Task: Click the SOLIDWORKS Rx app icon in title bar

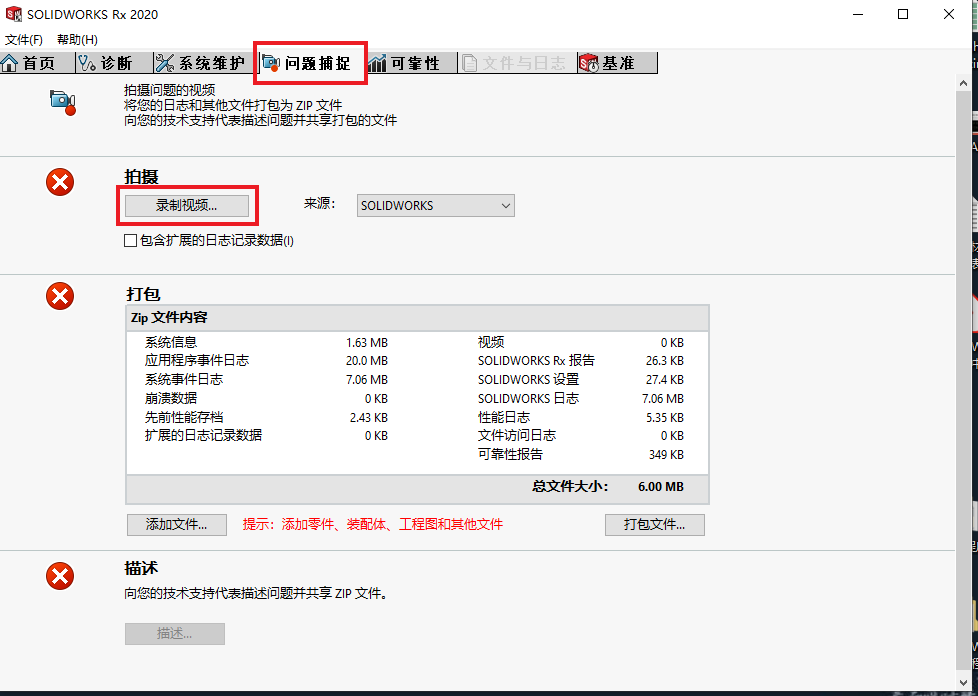Action: (x=14, y=14)
